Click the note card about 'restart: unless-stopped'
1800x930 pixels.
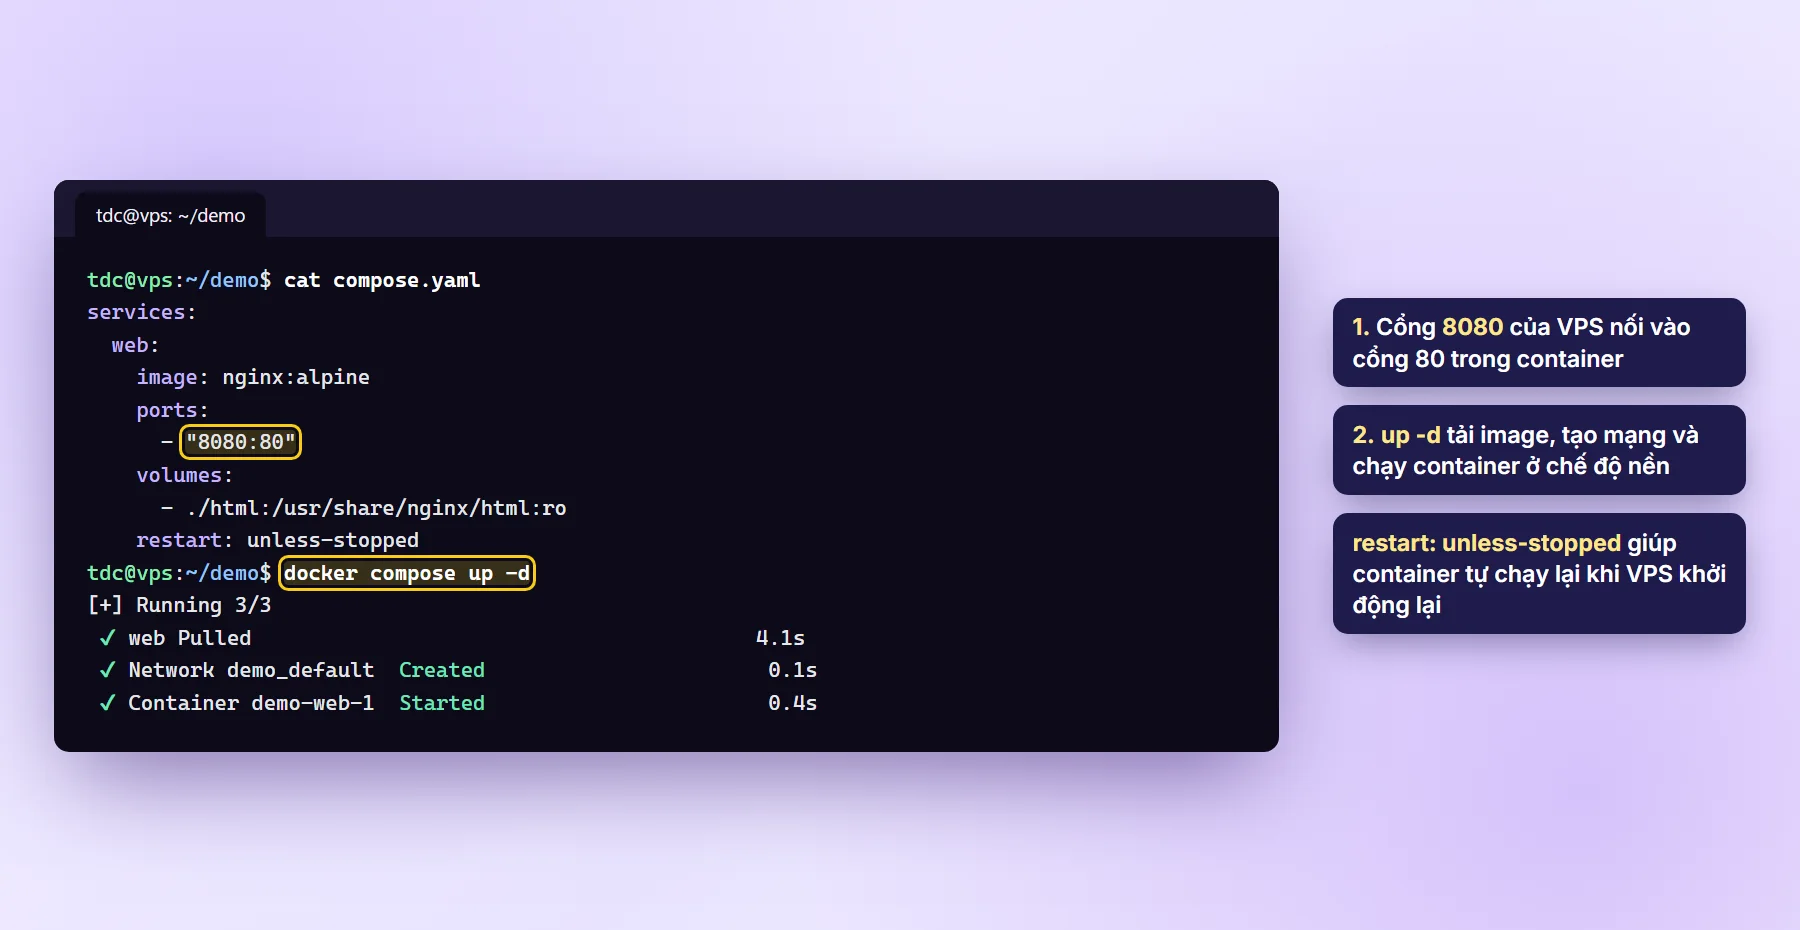(1539, 573)
